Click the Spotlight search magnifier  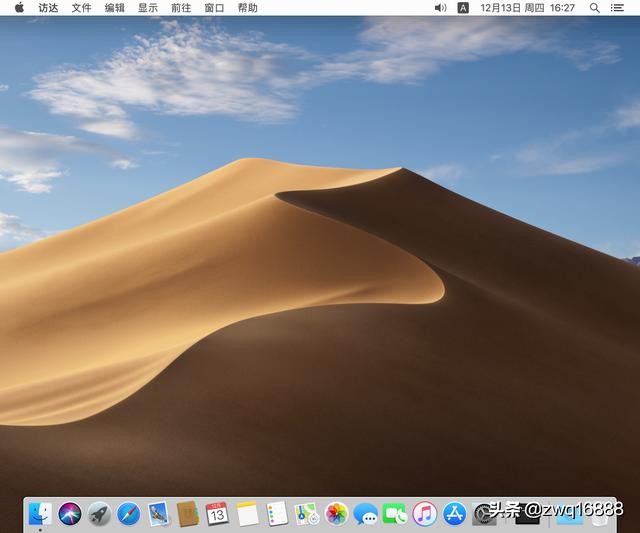coord(595,7)
